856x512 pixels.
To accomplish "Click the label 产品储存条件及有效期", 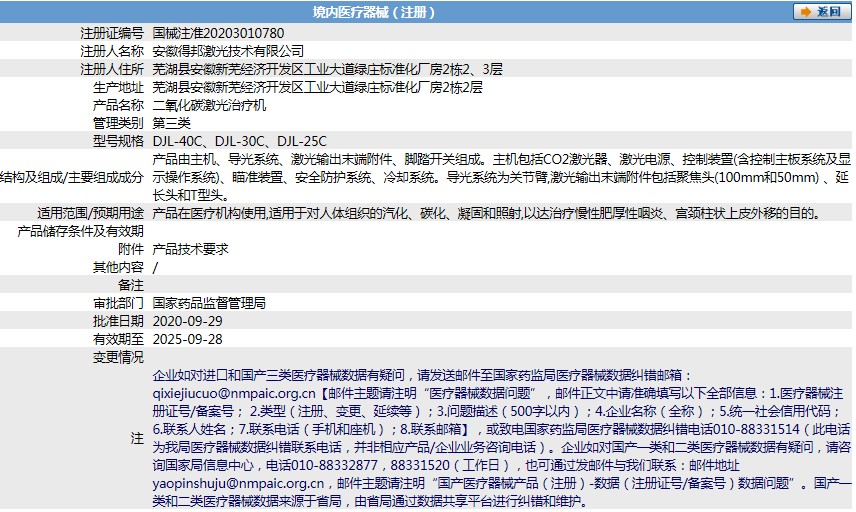I will (80, 231).
